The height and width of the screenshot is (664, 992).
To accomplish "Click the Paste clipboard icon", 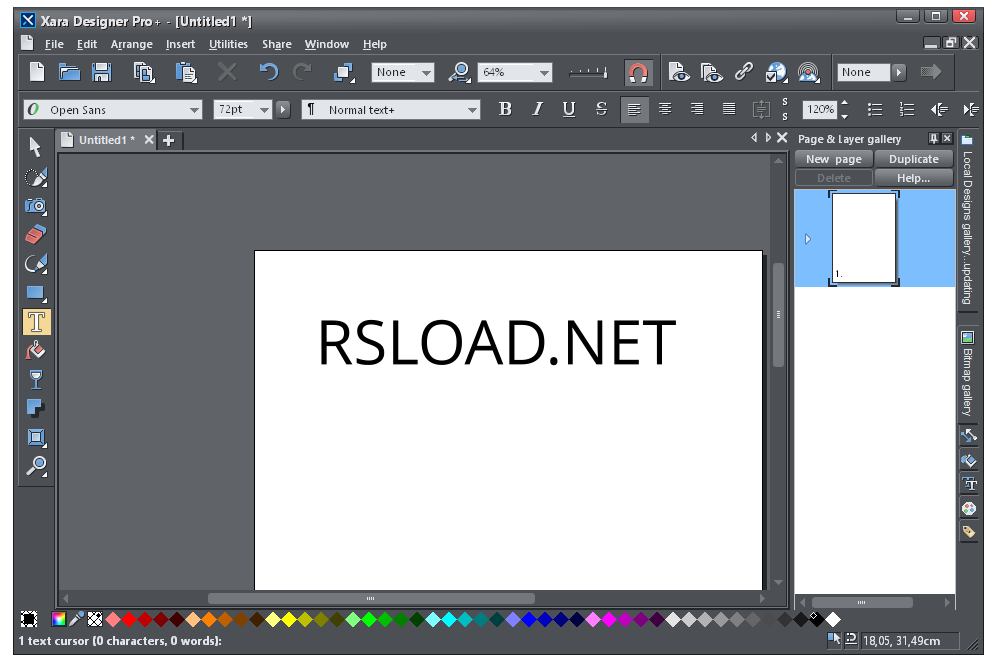I will click(185, 72).
